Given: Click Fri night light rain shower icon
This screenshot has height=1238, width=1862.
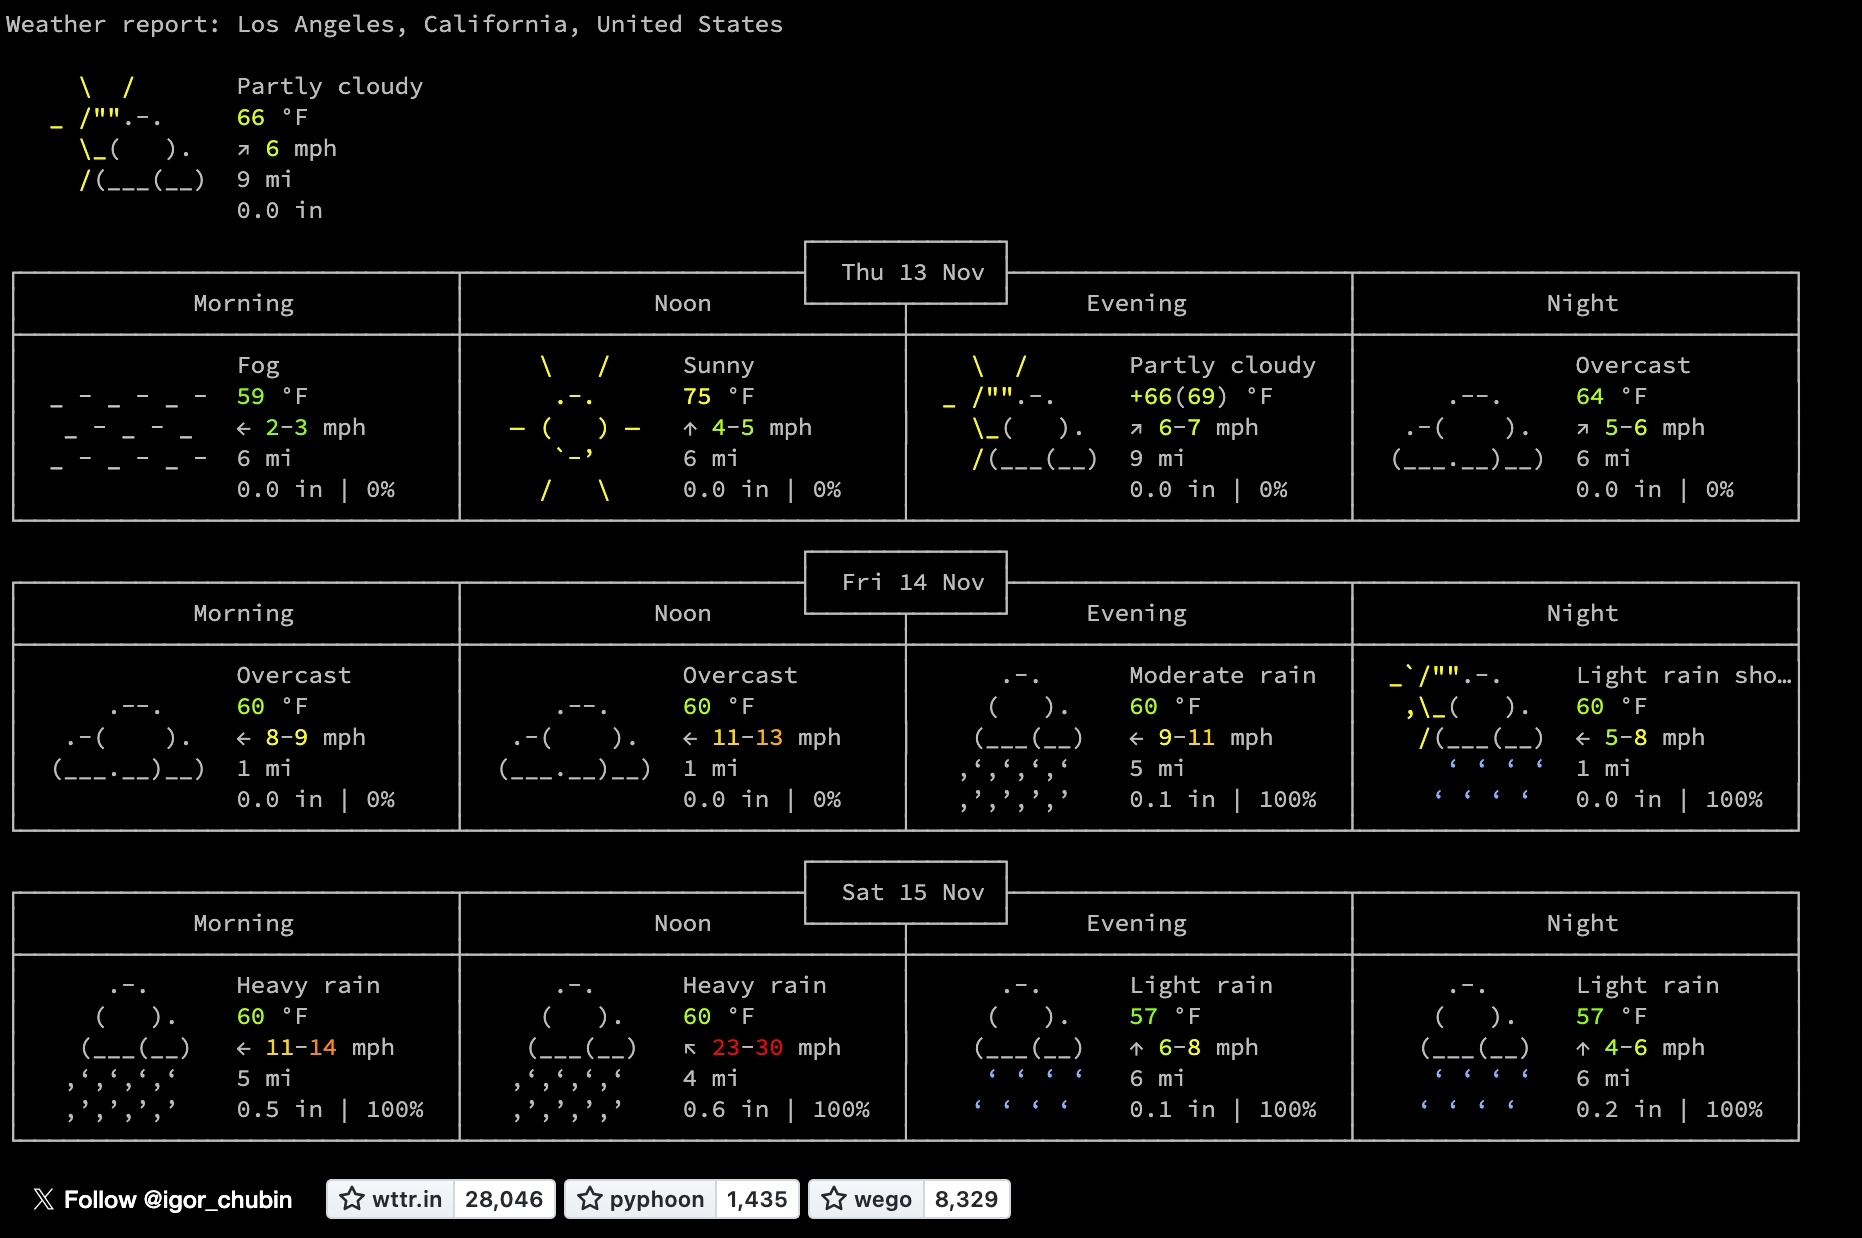Looking at the screenshot, I should click(1467, 733).
